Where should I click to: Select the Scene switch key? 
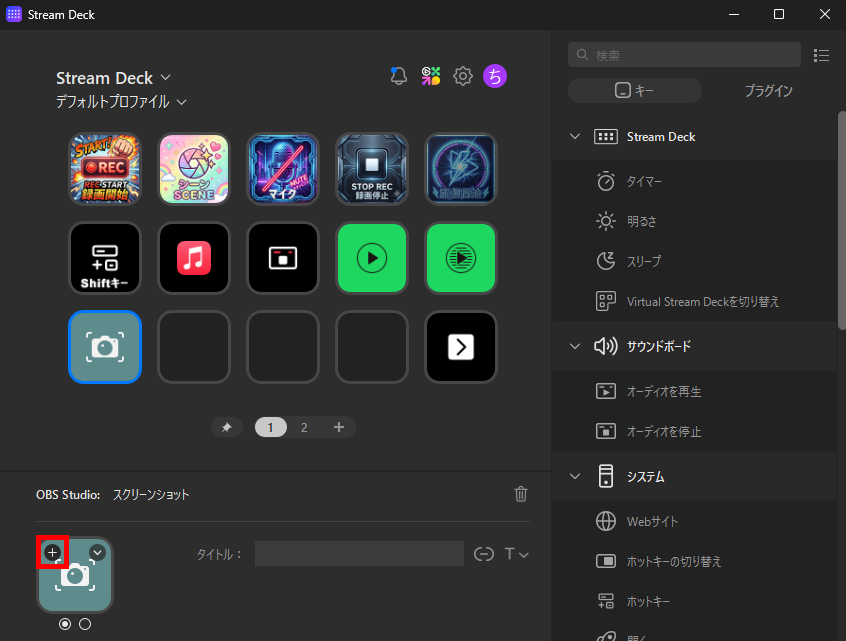point(194,169)
